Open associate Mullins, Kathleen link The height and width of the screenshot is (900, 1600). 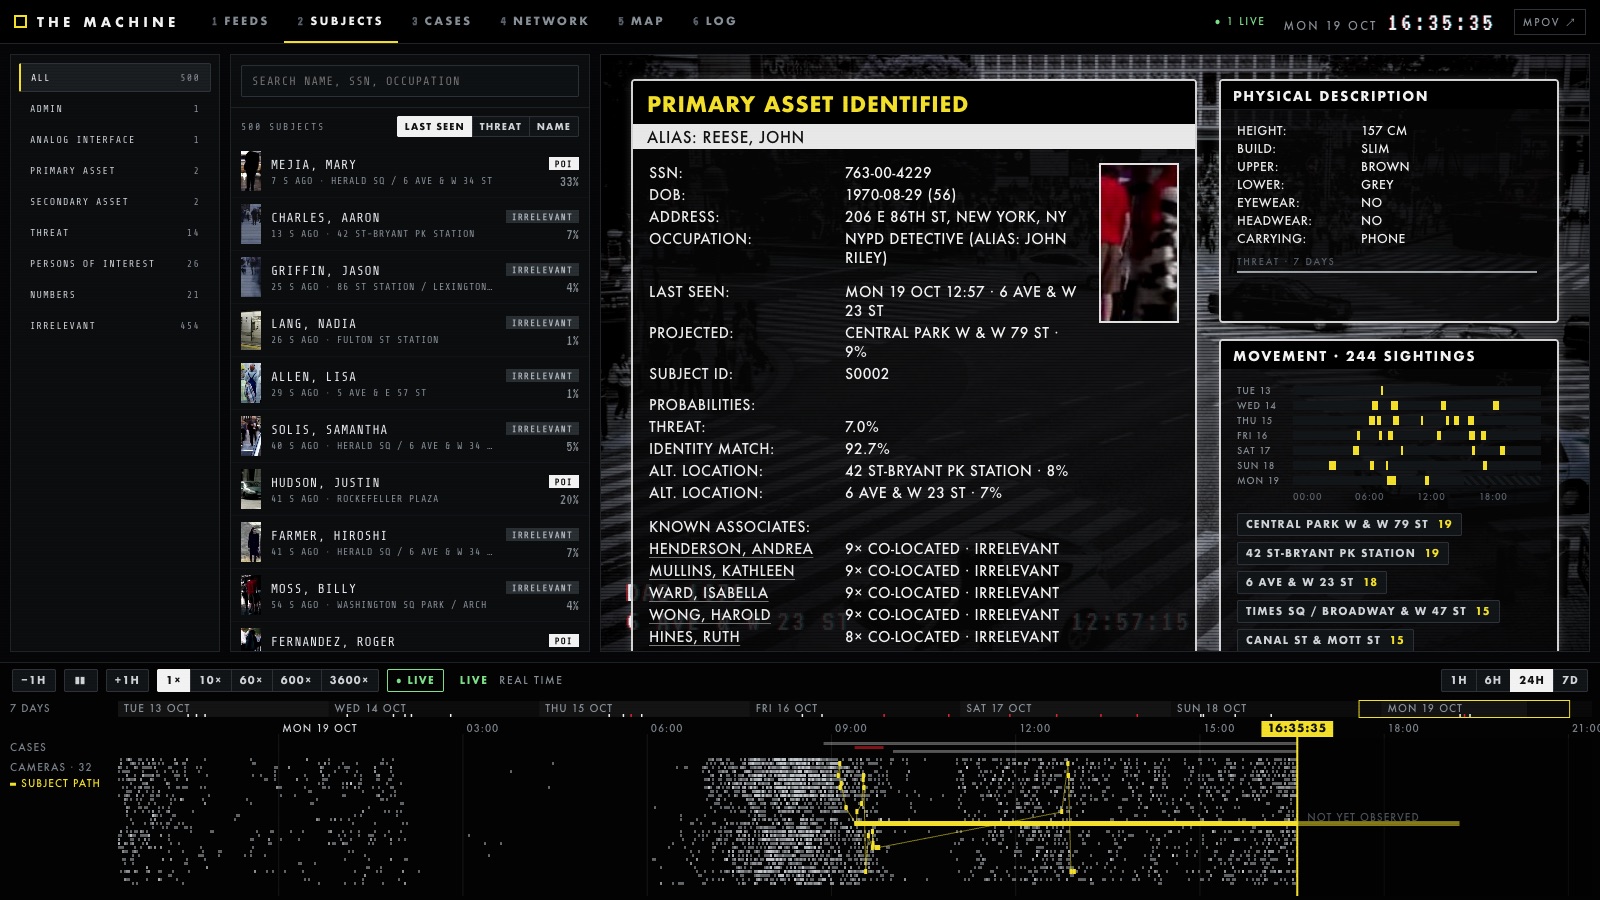tap(721, 571)
